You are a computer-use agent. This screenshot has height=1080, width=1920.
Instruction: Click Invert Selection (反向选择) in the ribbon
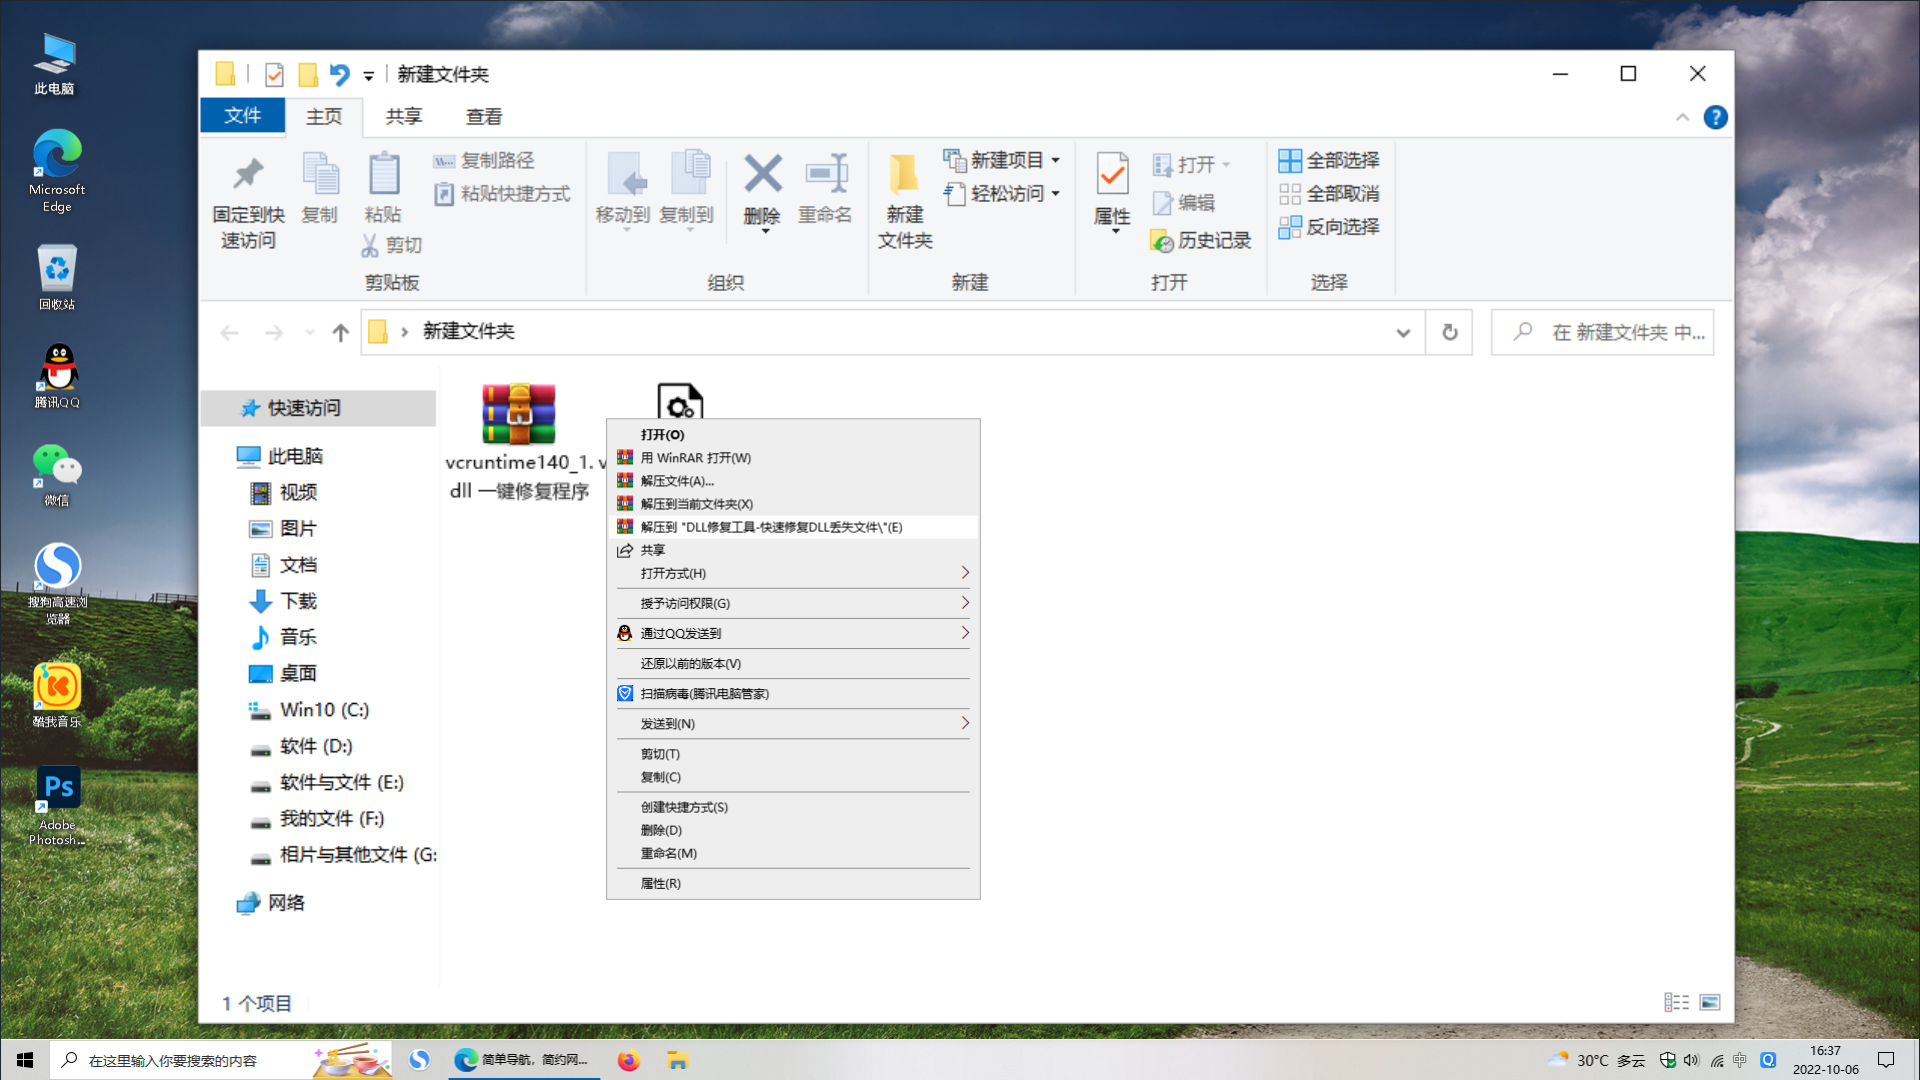coord(1329,227)
